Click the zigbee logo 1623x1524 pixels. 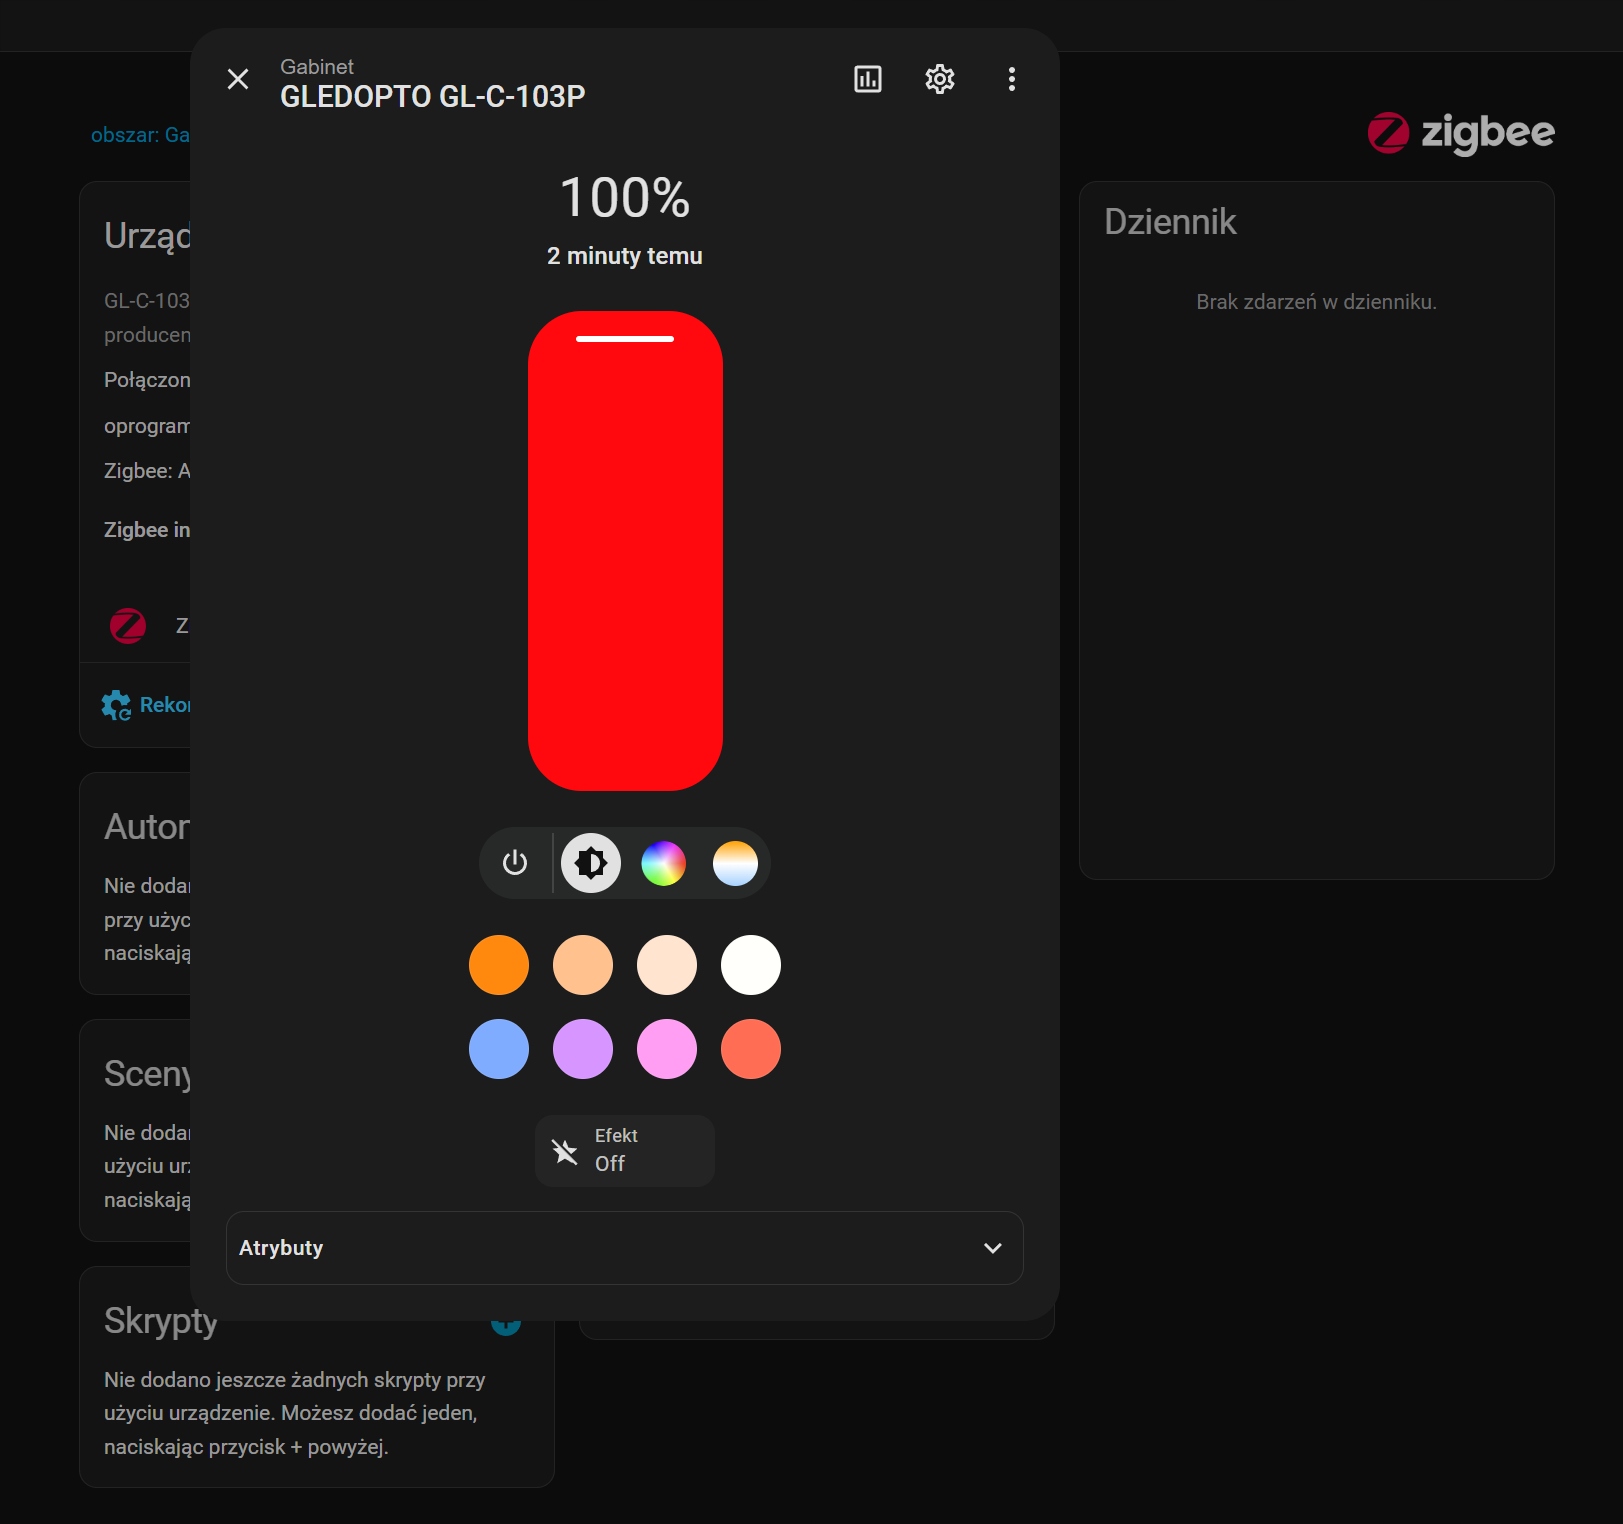pos(1461,132)
